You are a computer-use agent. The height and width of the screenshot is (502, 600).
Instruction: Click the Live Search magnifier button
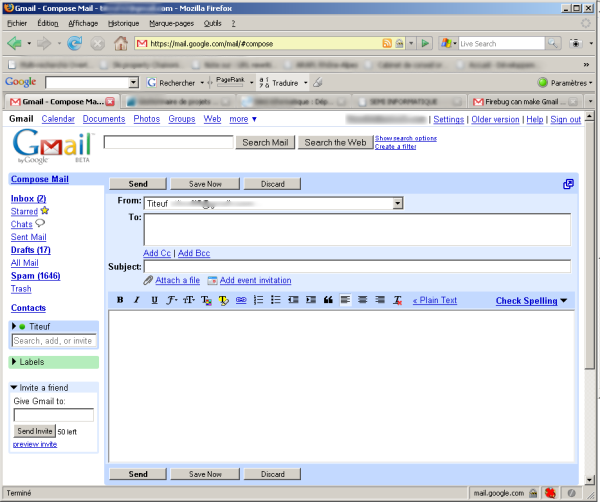(x=553, y=43)
